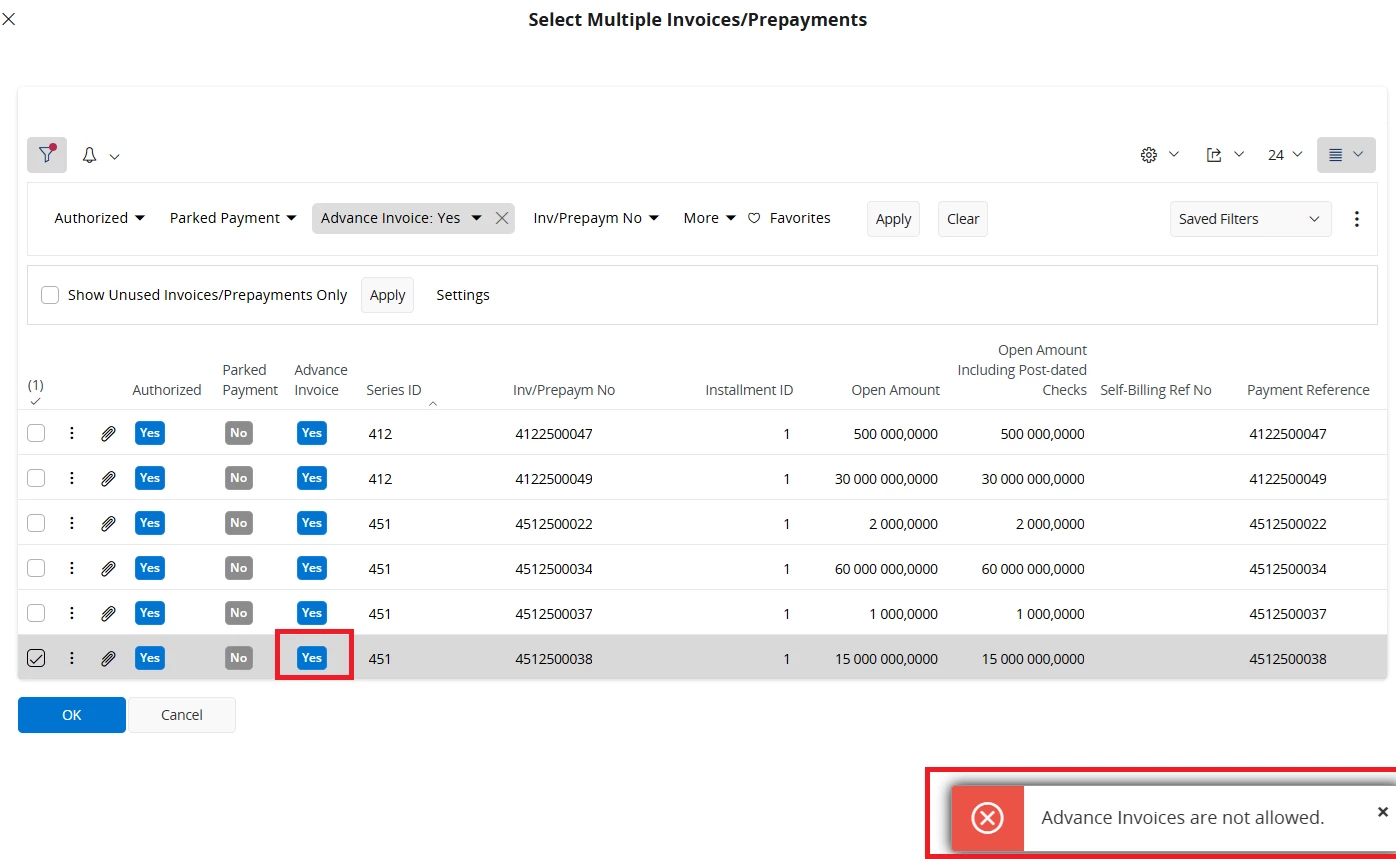Open the Saved Filters combo box
Viewport: 1396px width, 859px height.
pos(1250,219)
